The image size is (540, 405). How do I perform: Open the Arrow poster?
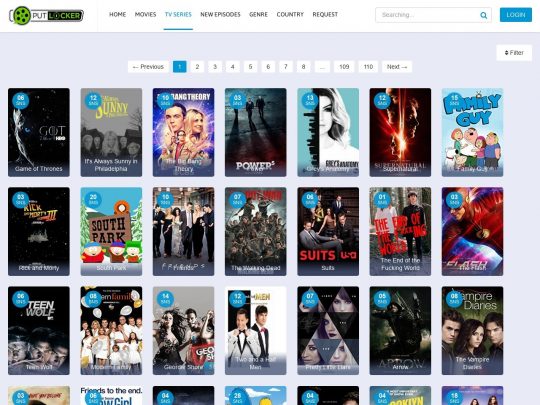coord(400,331)
